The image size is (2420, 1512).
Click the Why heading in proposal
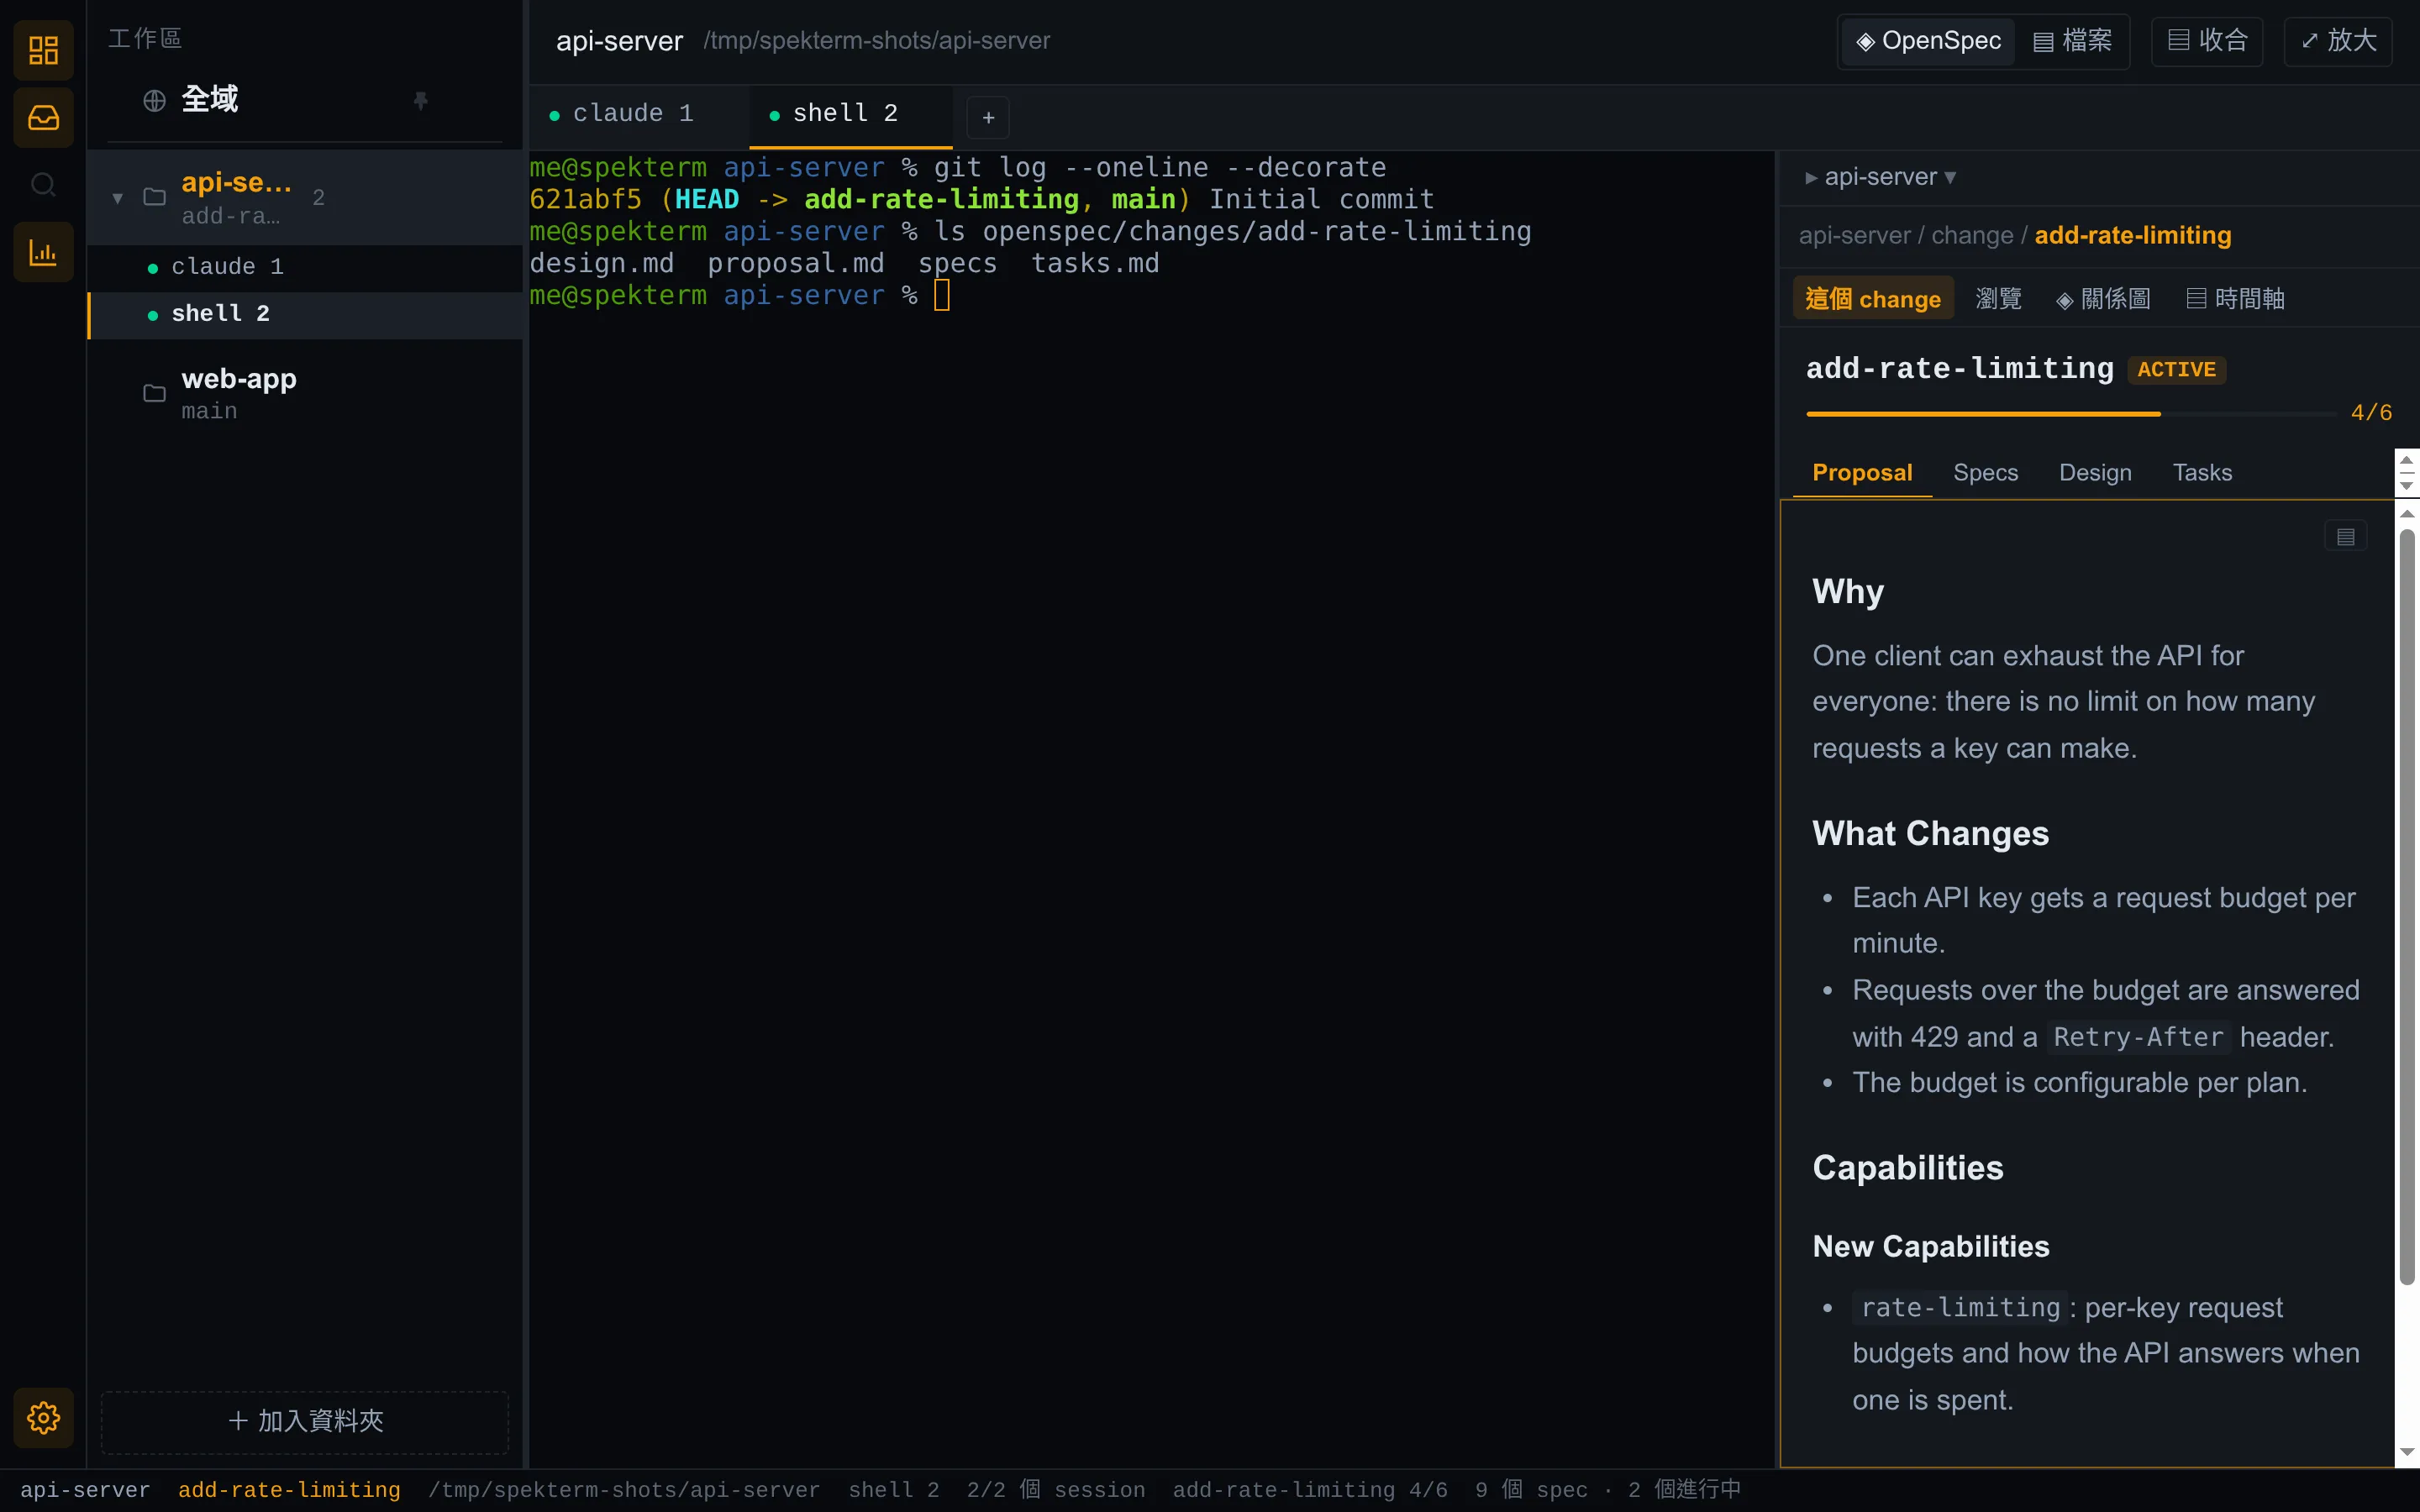(1848, 592)
